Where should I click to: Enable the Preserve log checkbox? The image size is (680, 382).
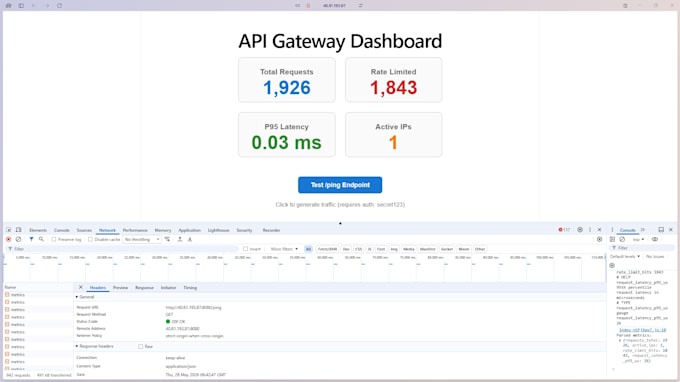(54, 239)
